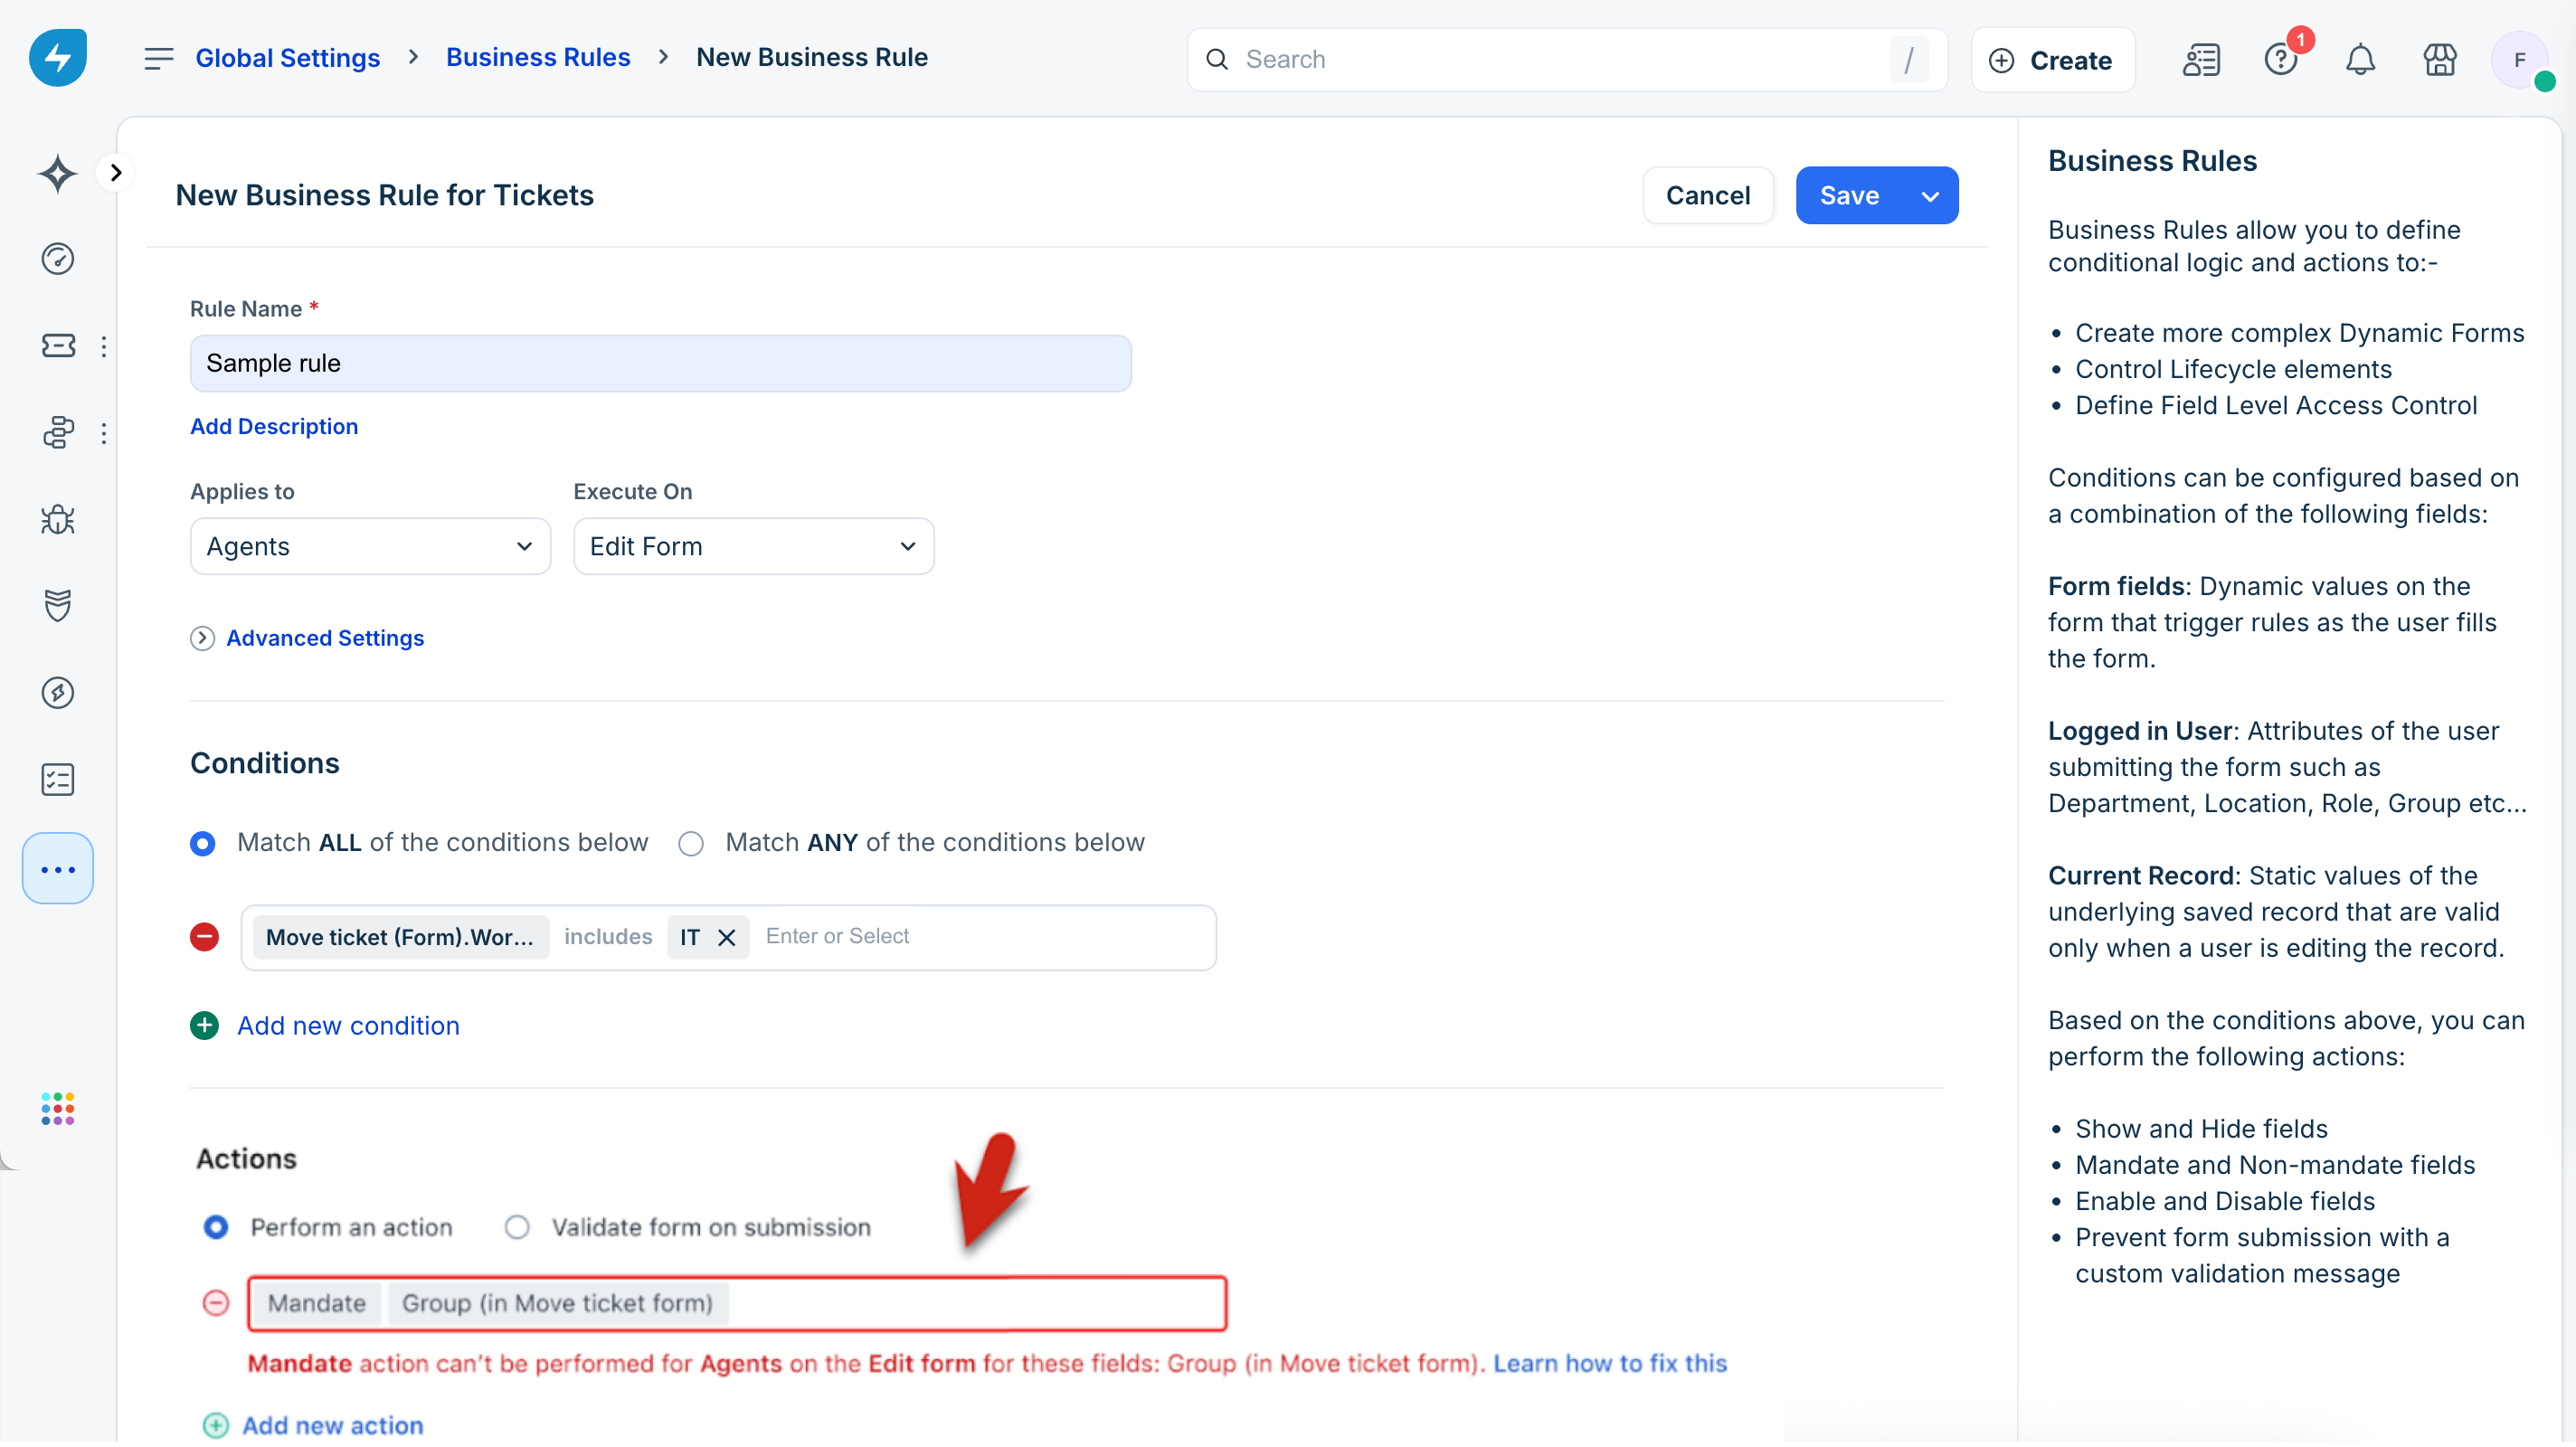Open the Execute On Edit Form dropdown

[x=753, y=546]
